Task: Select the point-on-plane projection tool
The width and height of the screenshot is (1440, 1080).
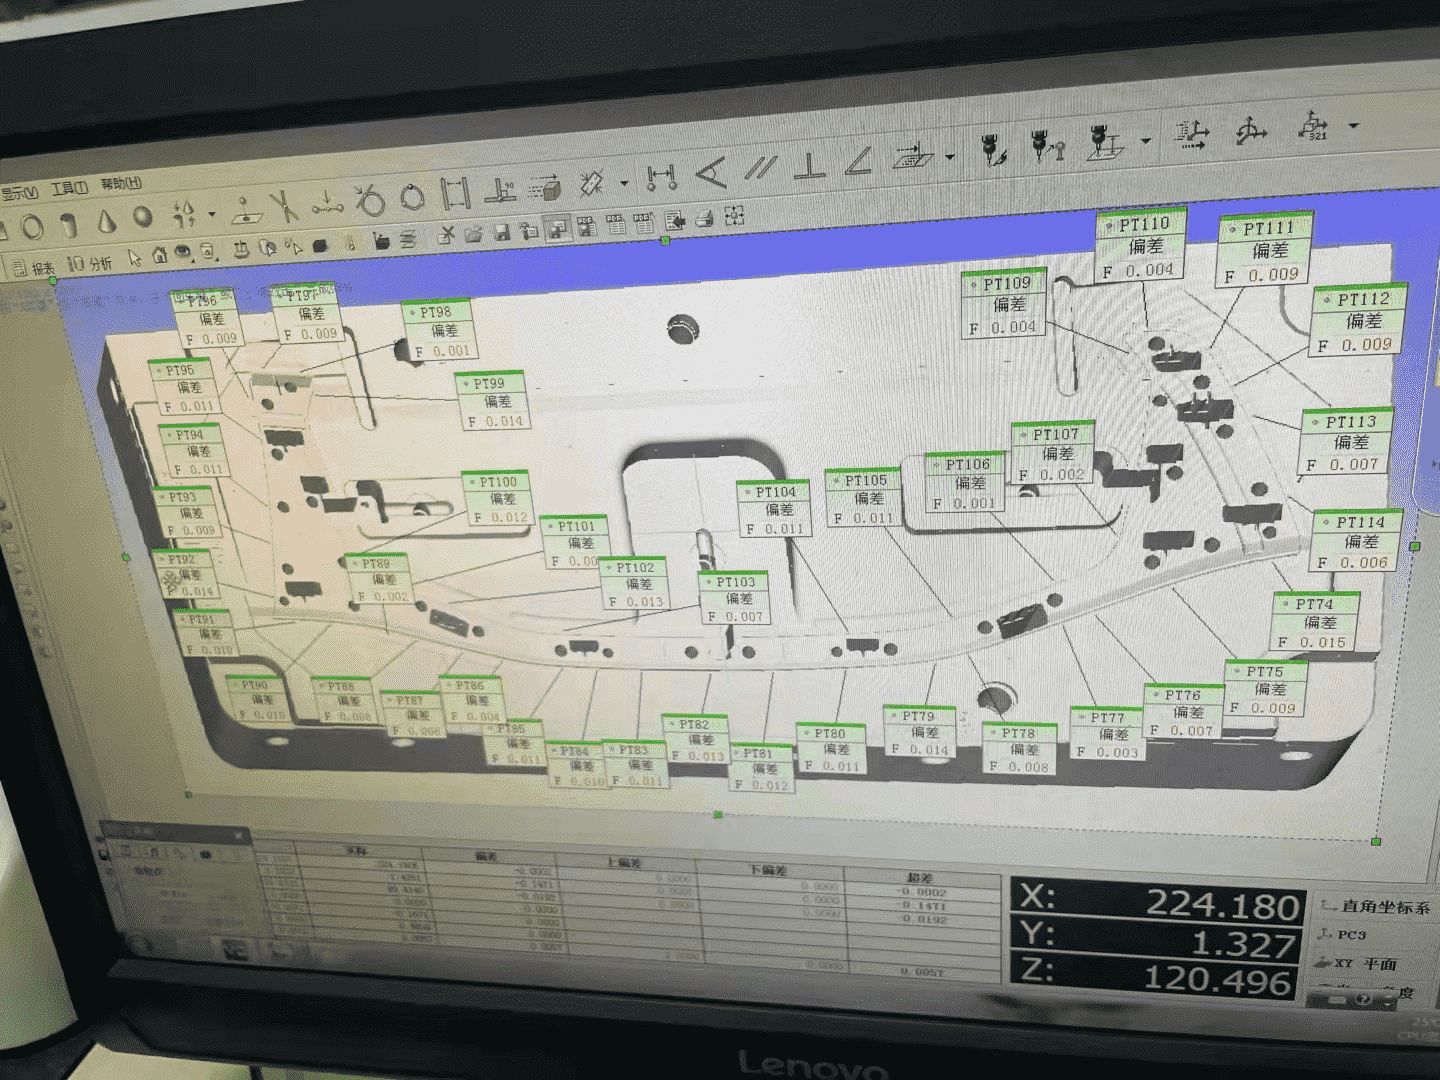Action: (245, 209)
